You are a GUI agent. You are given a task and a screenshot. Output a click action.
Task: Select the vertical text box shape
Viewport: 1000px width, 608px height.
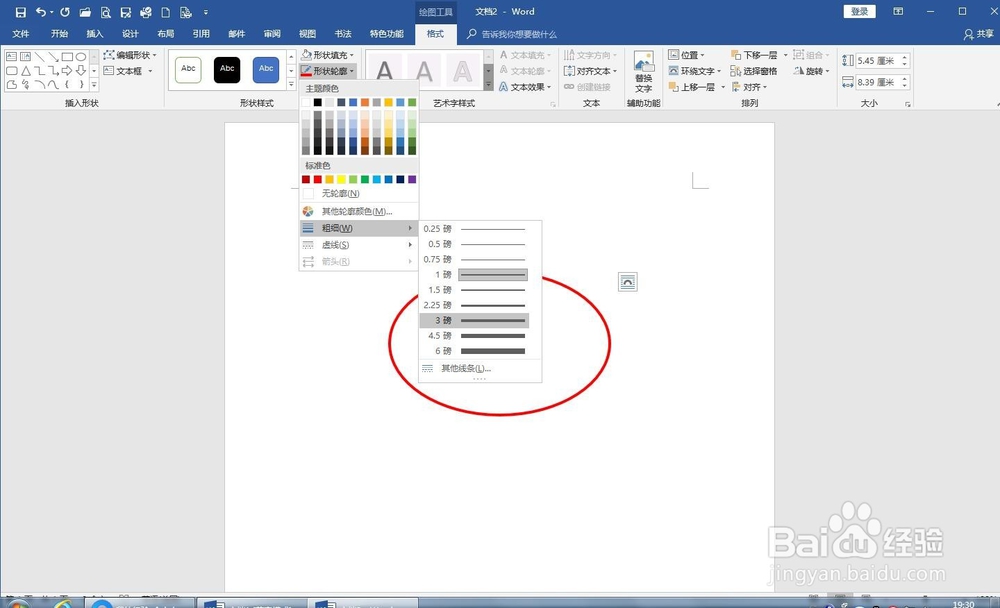click(26, 57)
